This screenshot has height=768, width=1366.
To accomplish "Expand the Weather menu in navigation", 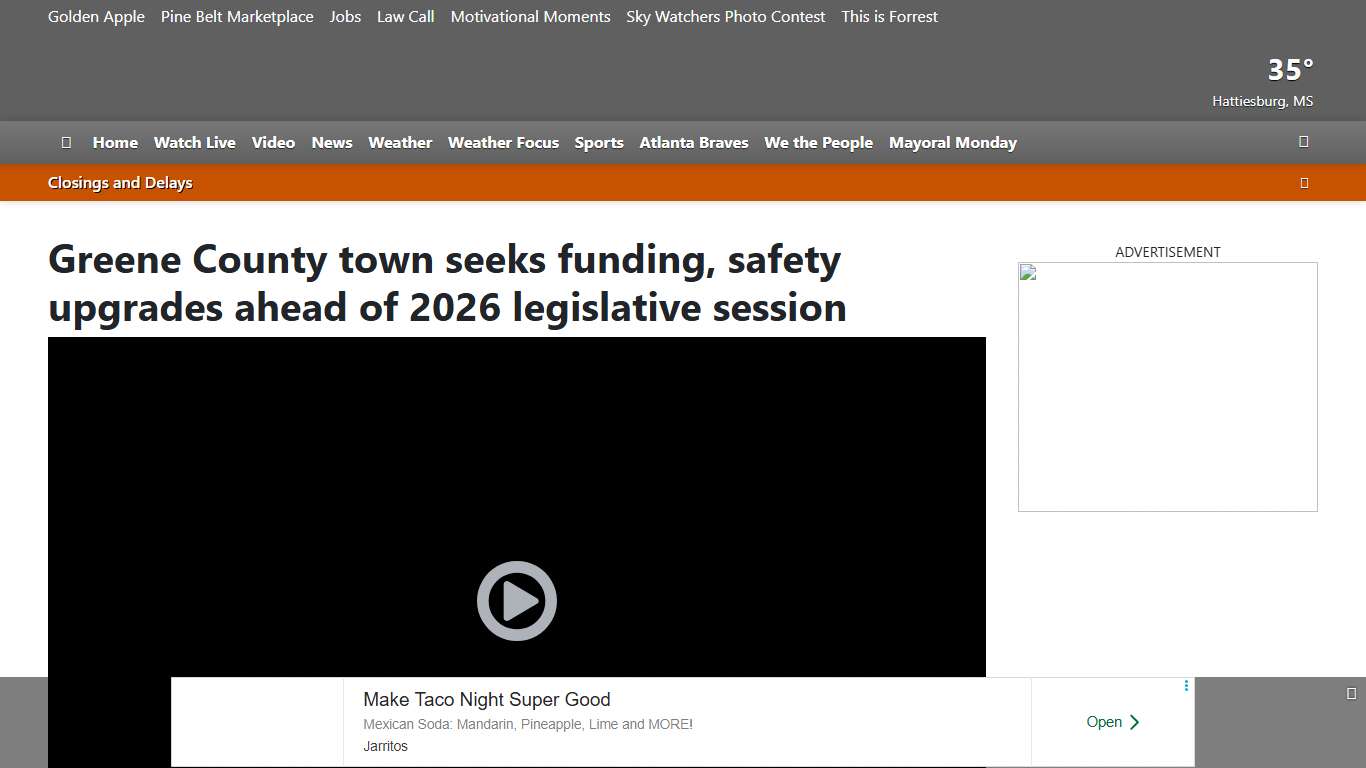I will coord(400,142).
